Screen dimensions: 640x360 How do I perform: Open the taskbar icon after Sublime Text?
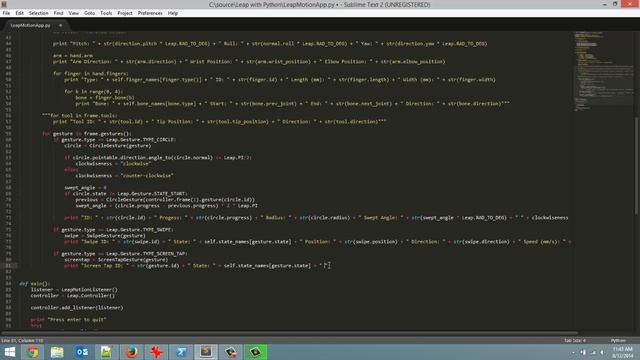coord(231,352)
